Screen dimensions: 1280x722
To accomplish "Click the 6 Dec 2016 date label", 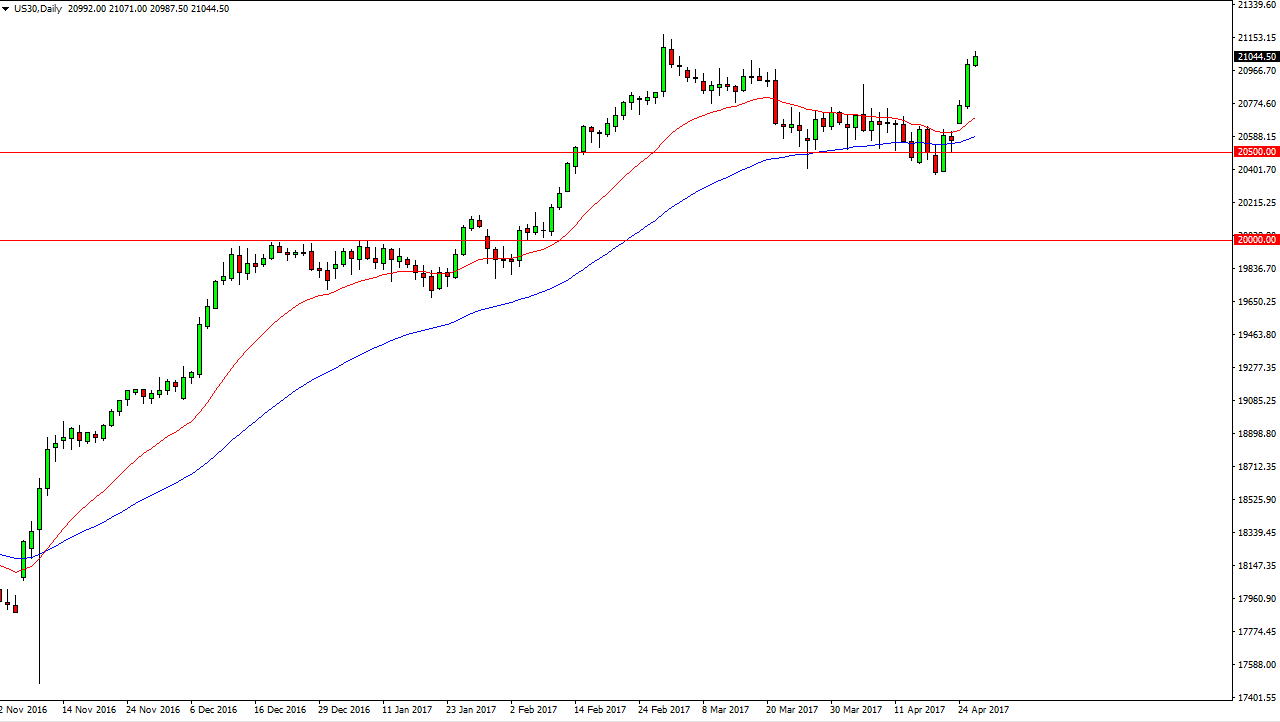I will 216,710.
